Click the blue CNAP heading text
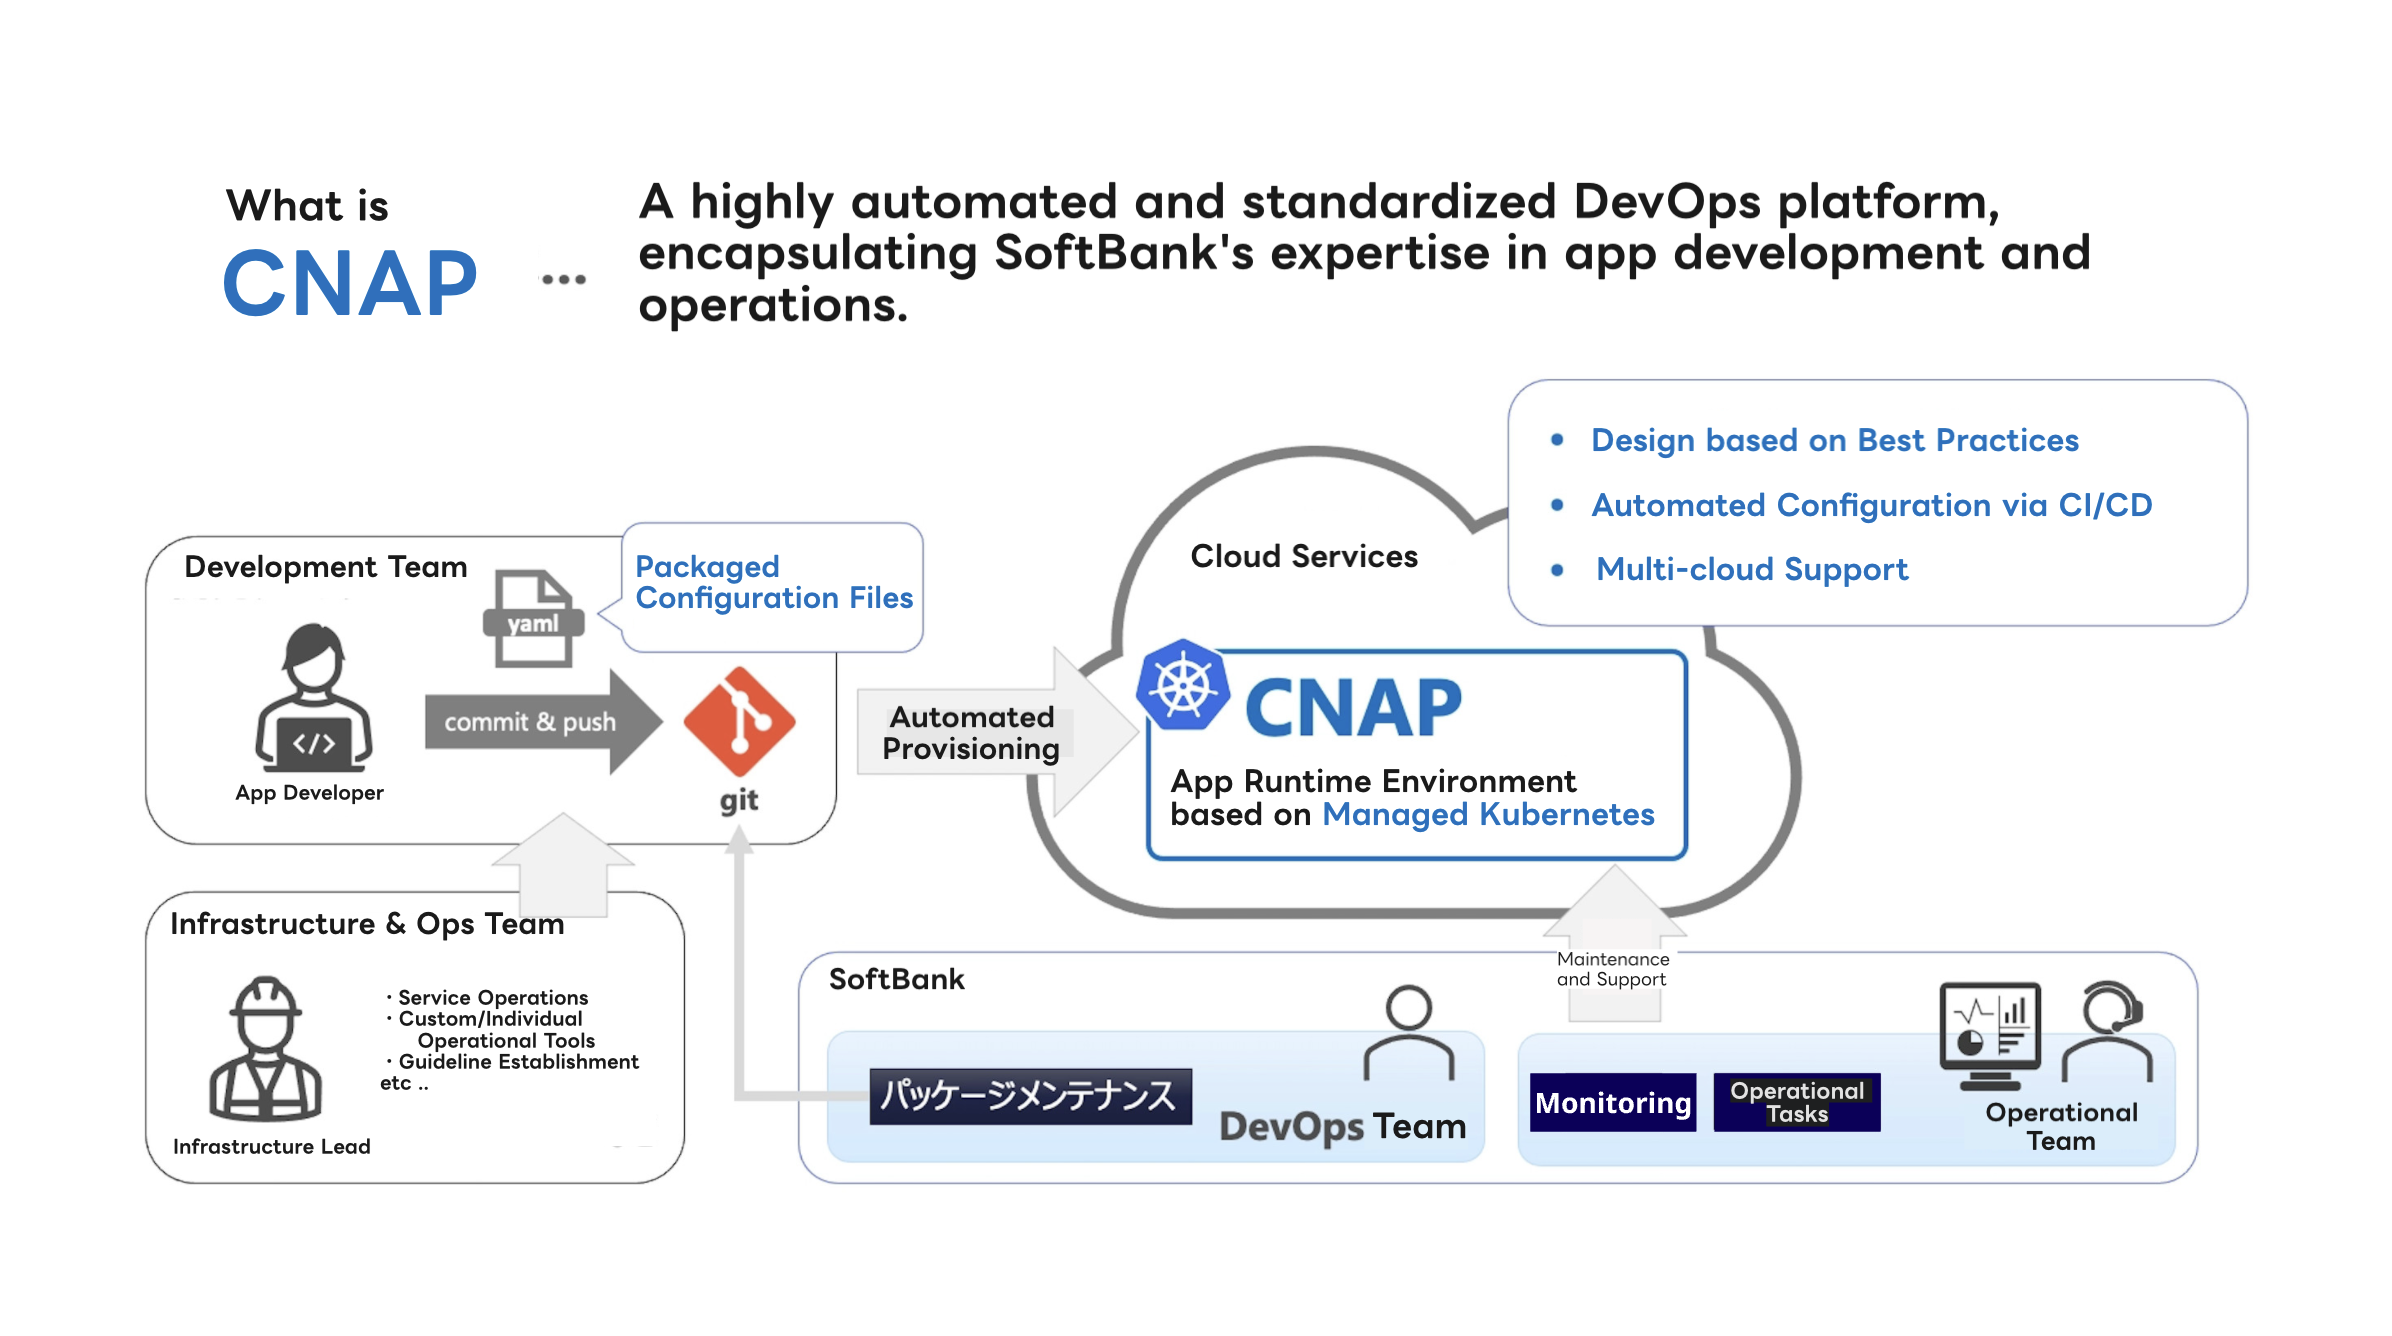This screenshot has height=1336, width=2392. [x=350, y=281]
